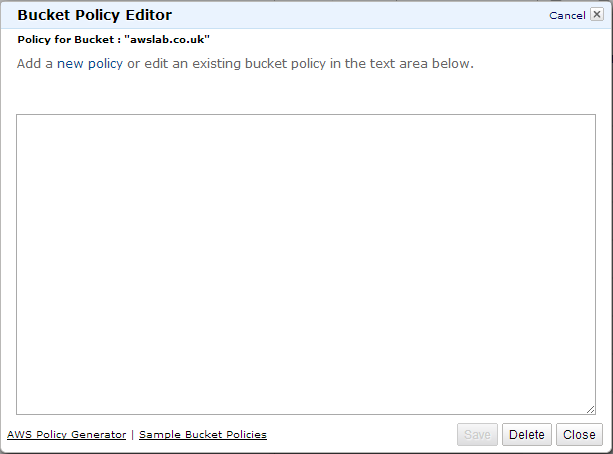Click blank space between instructions and text area
Viewport: 613px width, 454px height.
[x=306, y=94]
